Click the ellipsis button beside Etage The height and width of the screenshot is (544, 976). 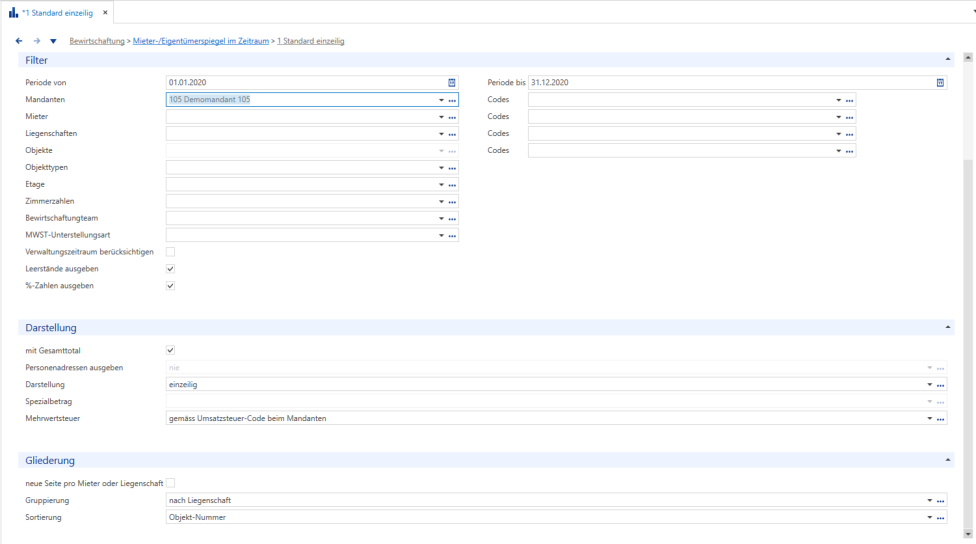pos(453,185)
